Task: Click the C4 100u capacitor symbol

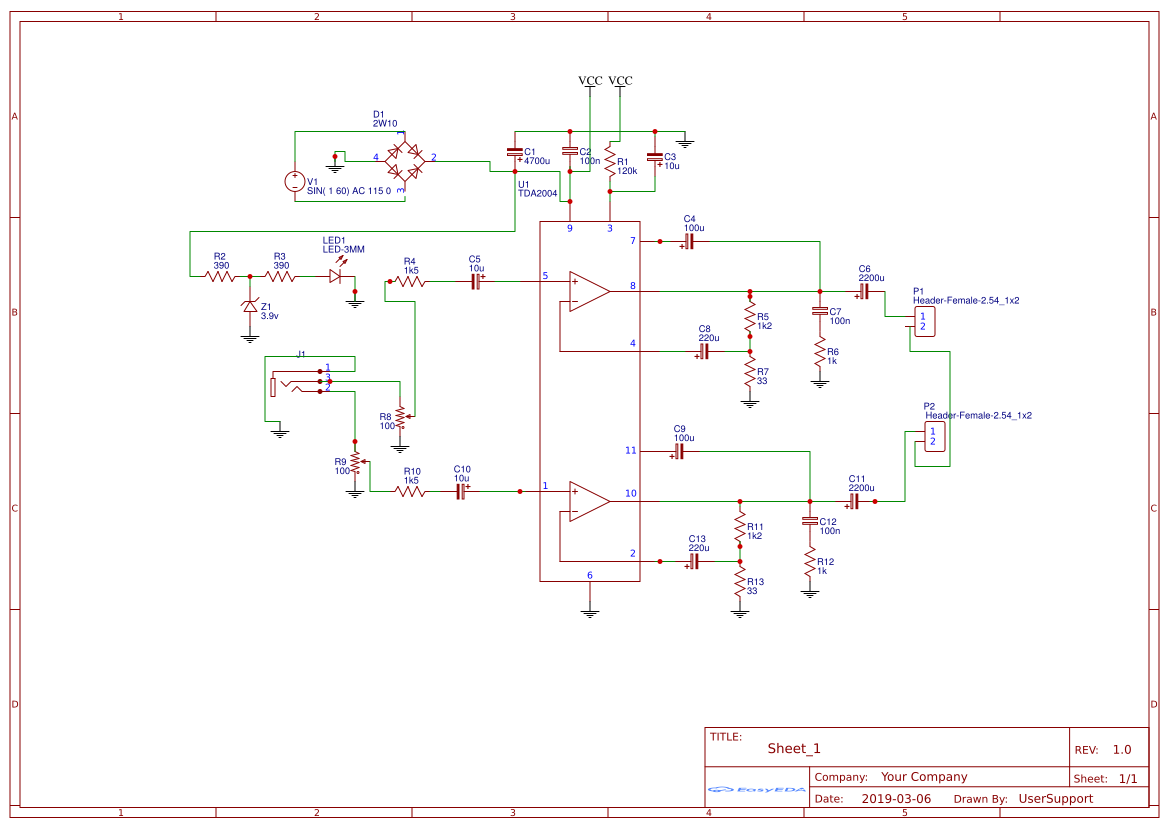Action: click(689, 241)
